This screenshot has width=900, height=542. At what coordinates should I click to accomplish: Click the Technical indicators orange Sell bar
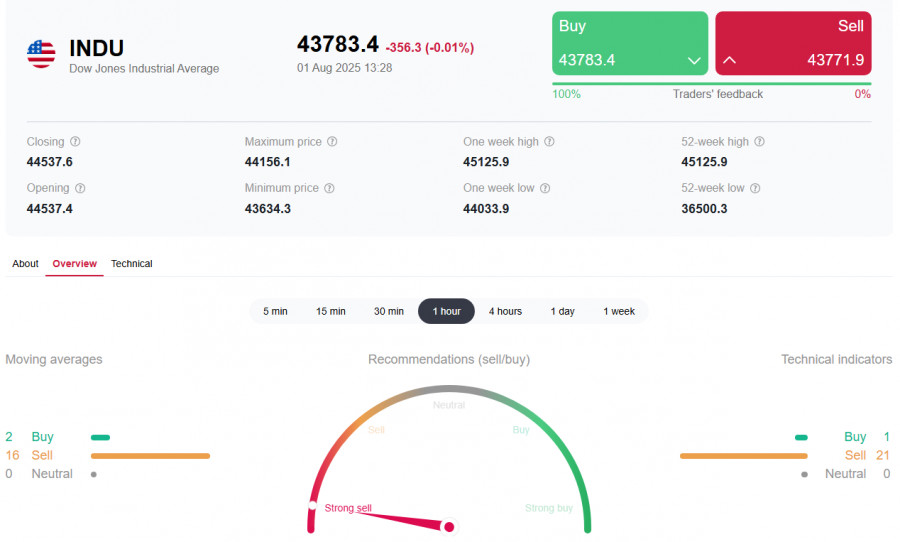point(744,456)
